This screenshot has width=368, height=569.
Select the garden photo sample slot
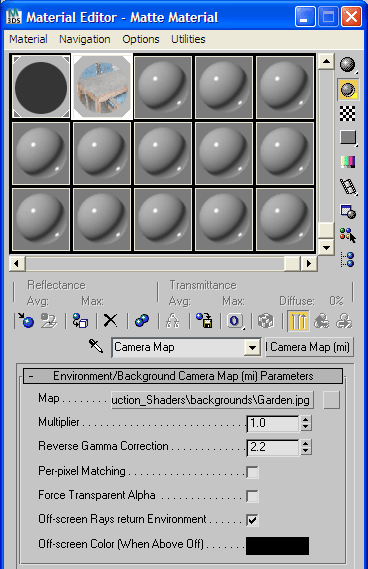click(x=102, y=87)
